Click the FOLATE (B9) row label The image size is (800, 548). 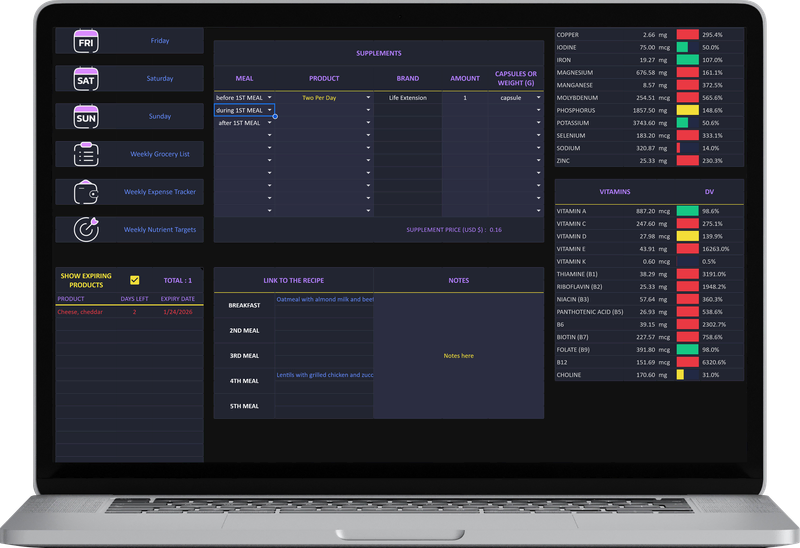[573, 350]
